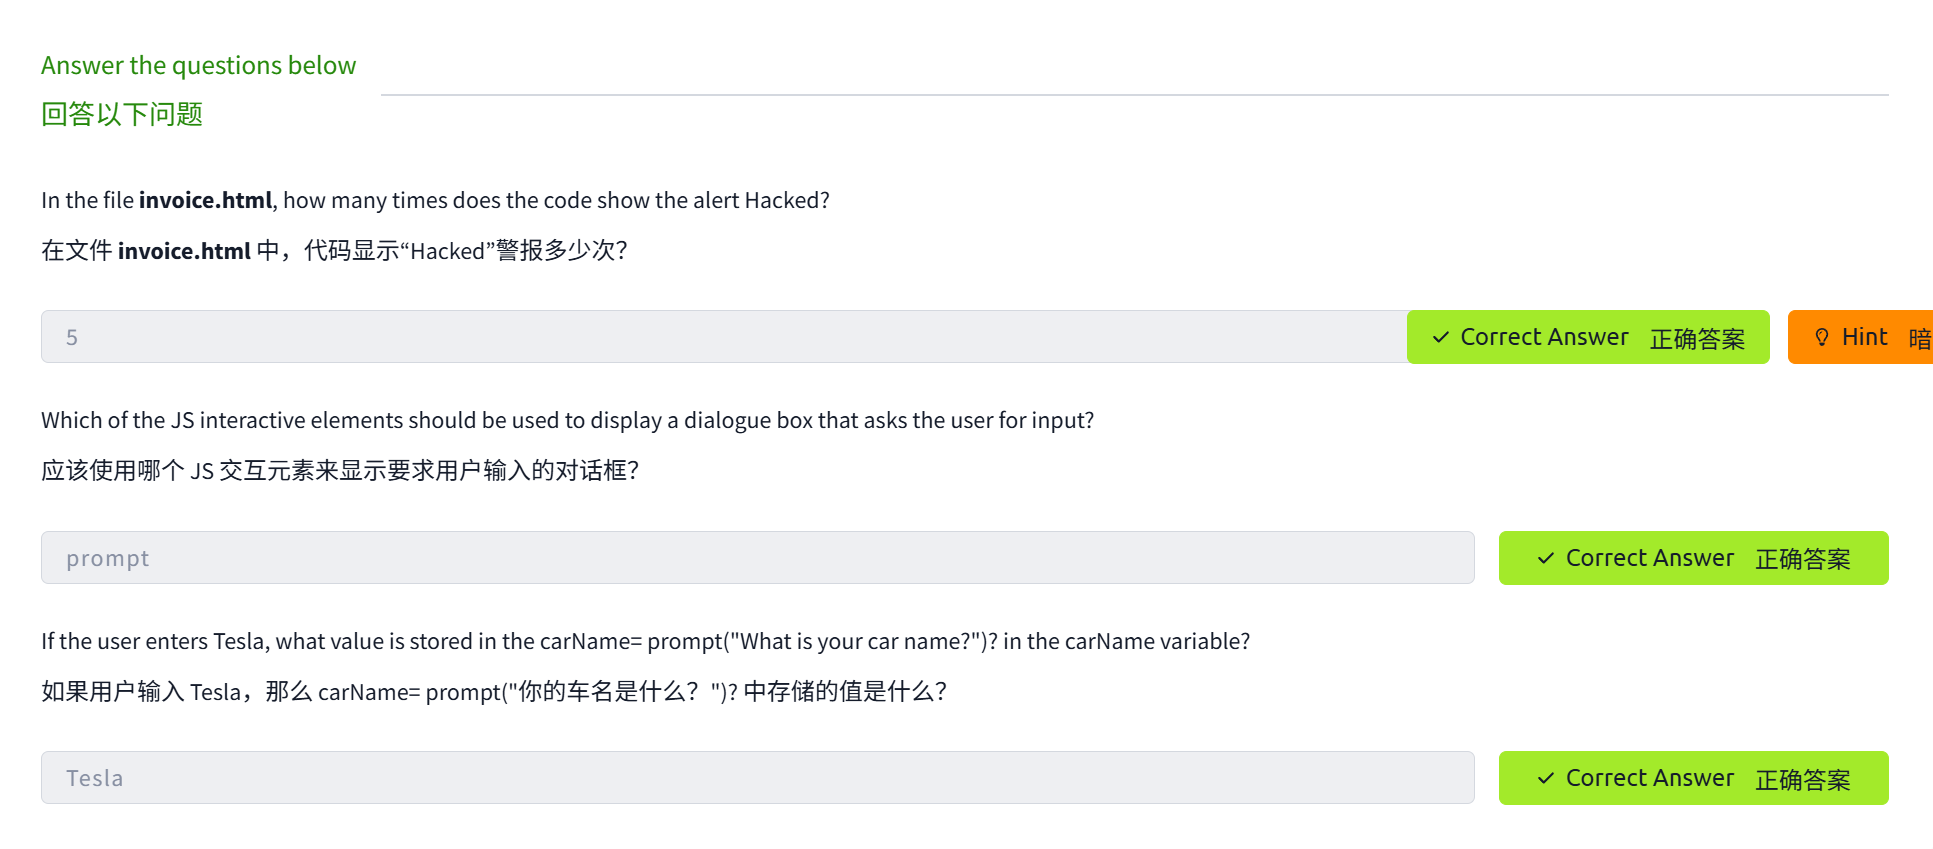
Task: Click the Chinese translation of the JS dialogue question
Action: (340, 470)
